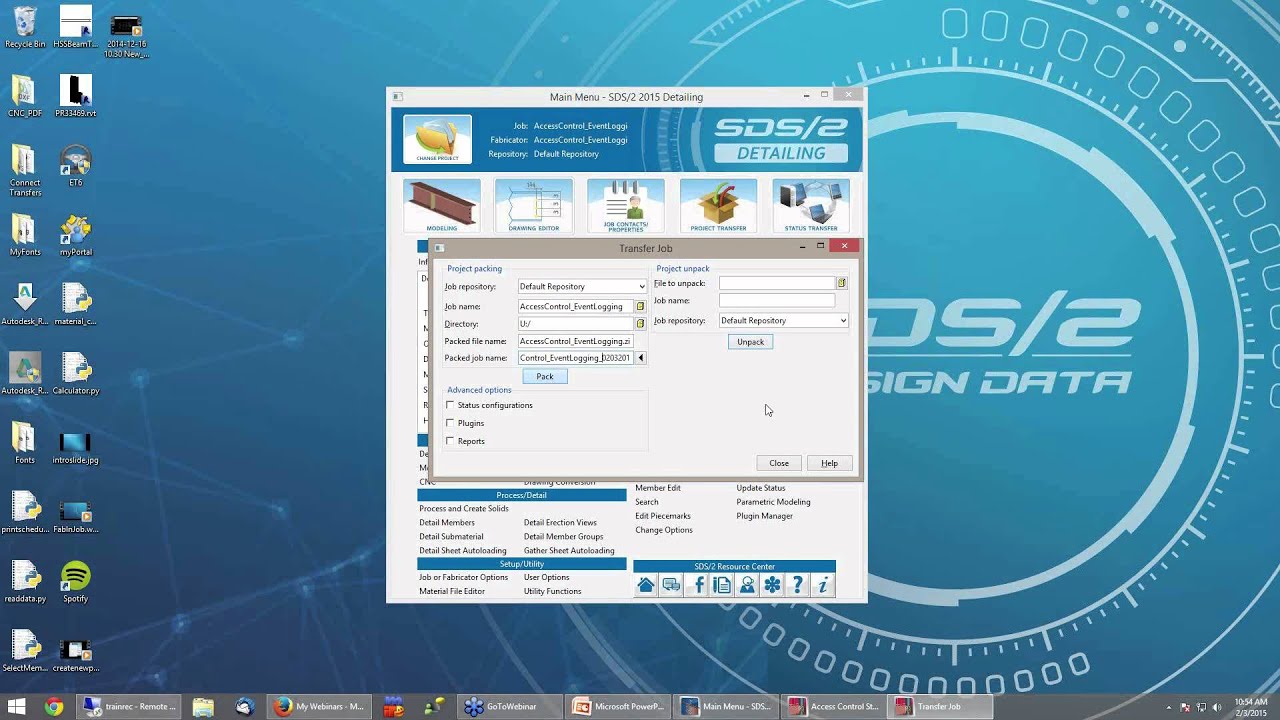Open Gather Sheet Autoloading
This screenshot has width=1280, height=720.
[x=569, y=551]
